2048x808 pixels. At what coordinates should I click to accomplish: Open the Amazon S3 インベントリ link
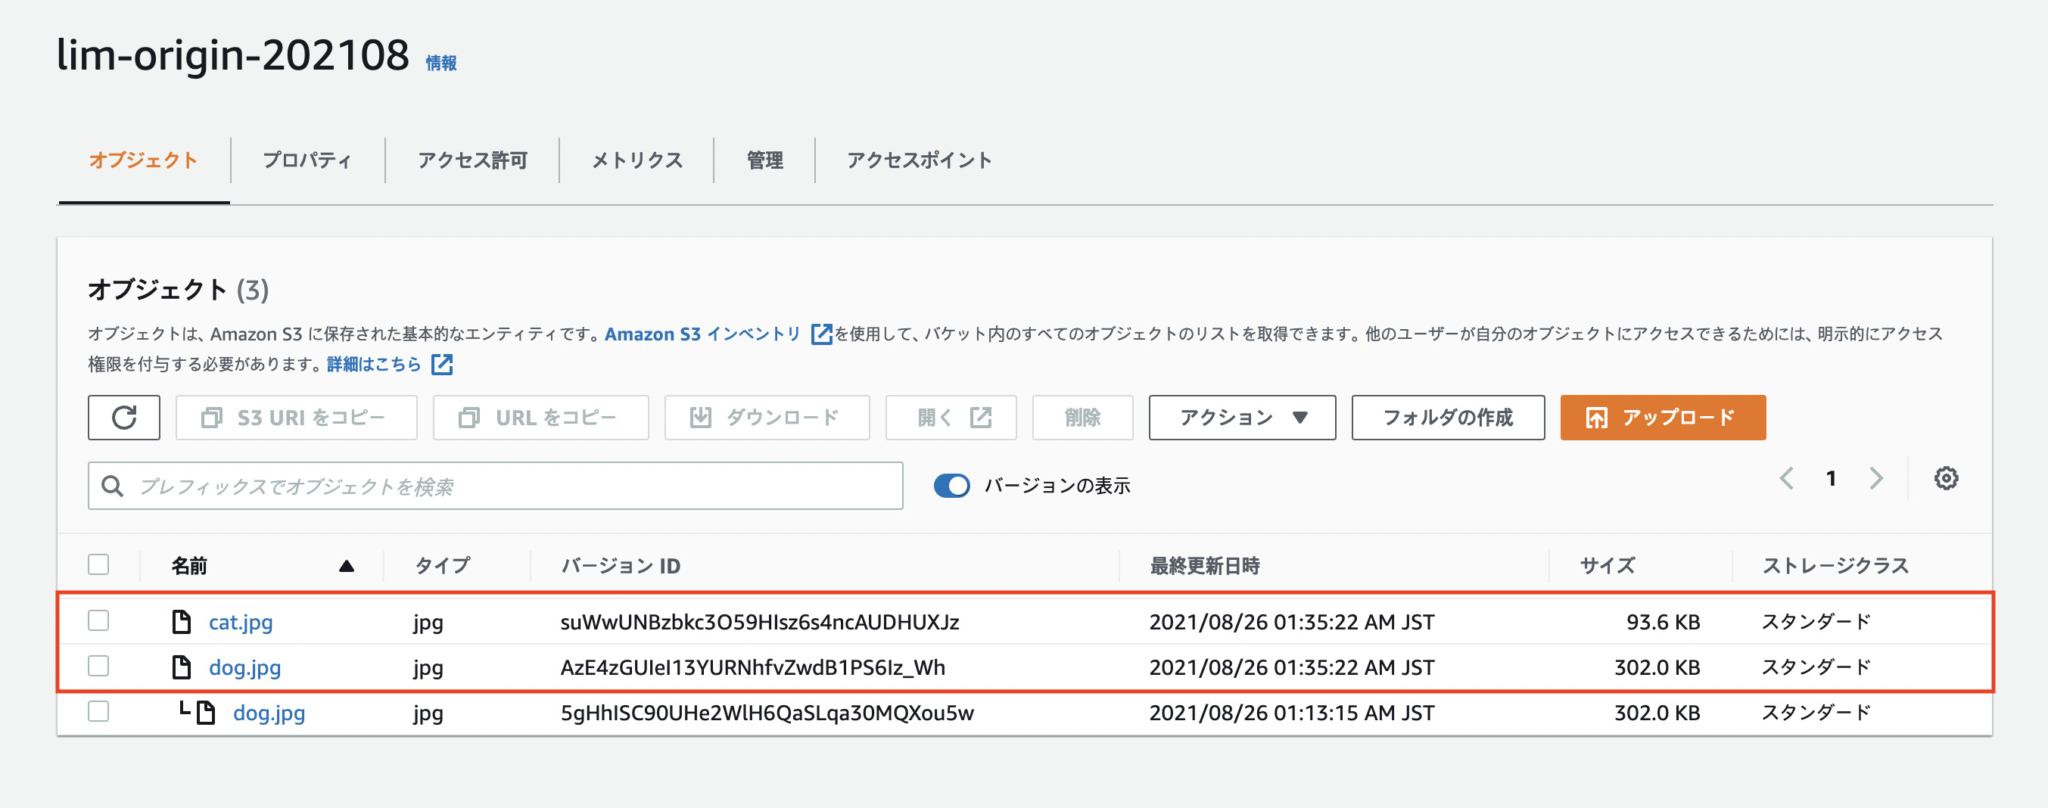point(703,334)
